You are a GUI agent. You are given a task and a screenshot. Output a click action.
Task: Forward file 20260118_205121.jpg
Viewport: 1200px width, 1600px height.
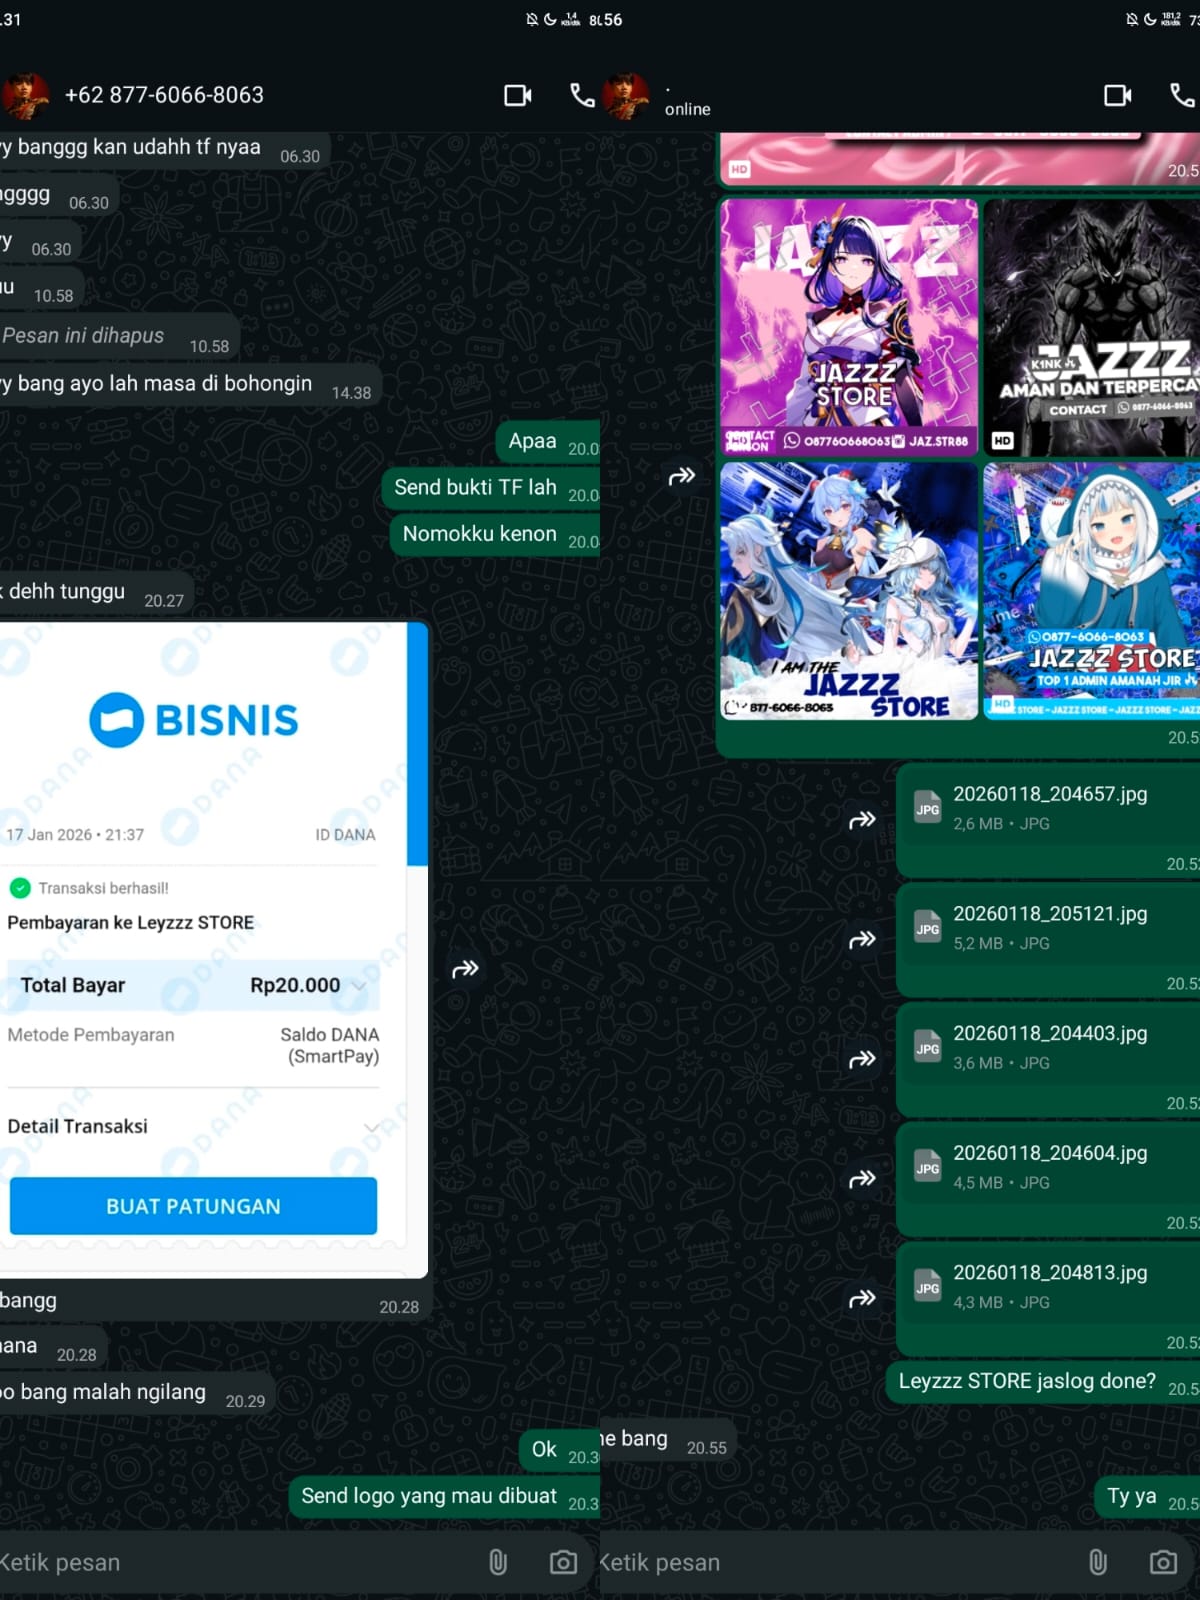click(862, 940)
